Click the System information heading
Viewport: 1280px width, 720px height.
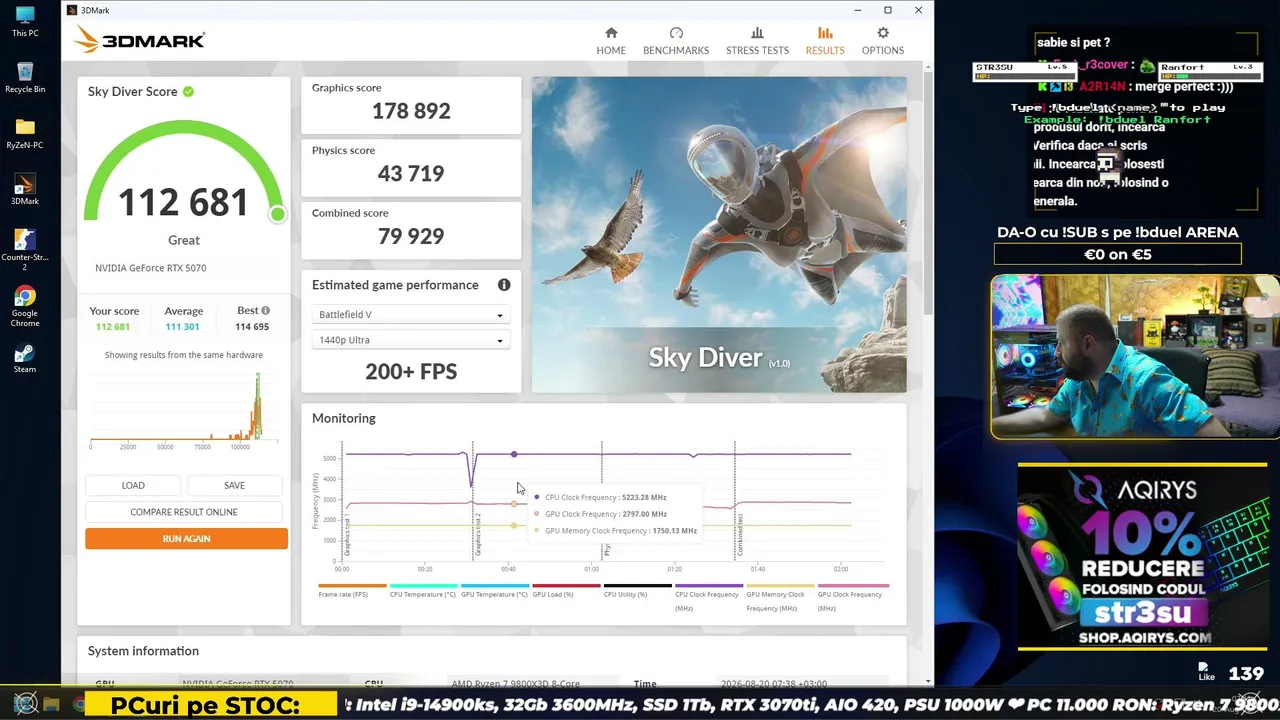pos(143,651)
